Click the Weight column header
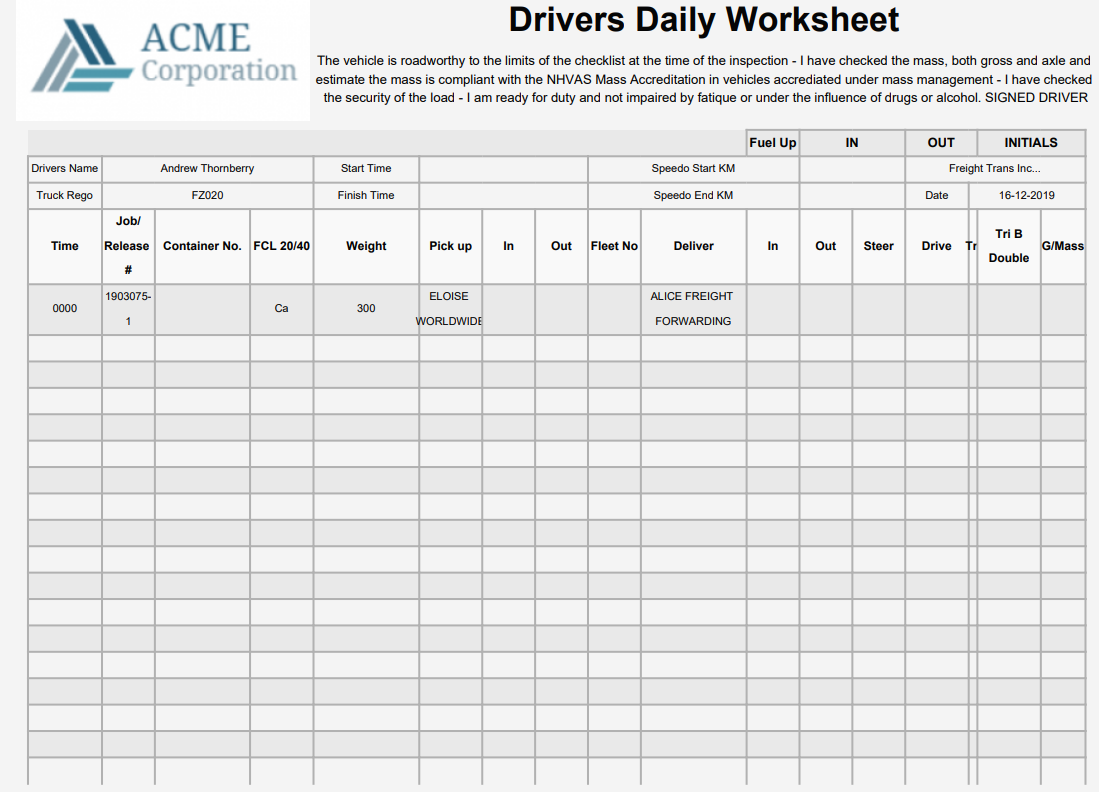This screenshot has height=792, width=1099. (366, 246)
